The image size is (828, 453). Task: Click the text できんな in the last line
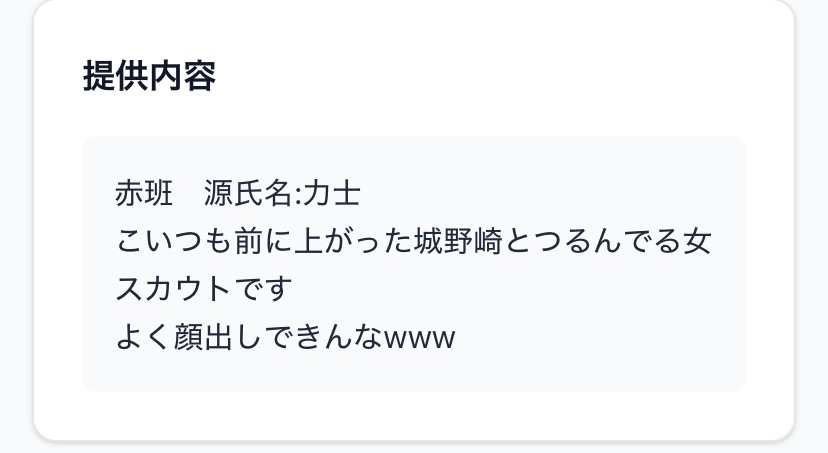pyautogui.click(x=323, y=337)
